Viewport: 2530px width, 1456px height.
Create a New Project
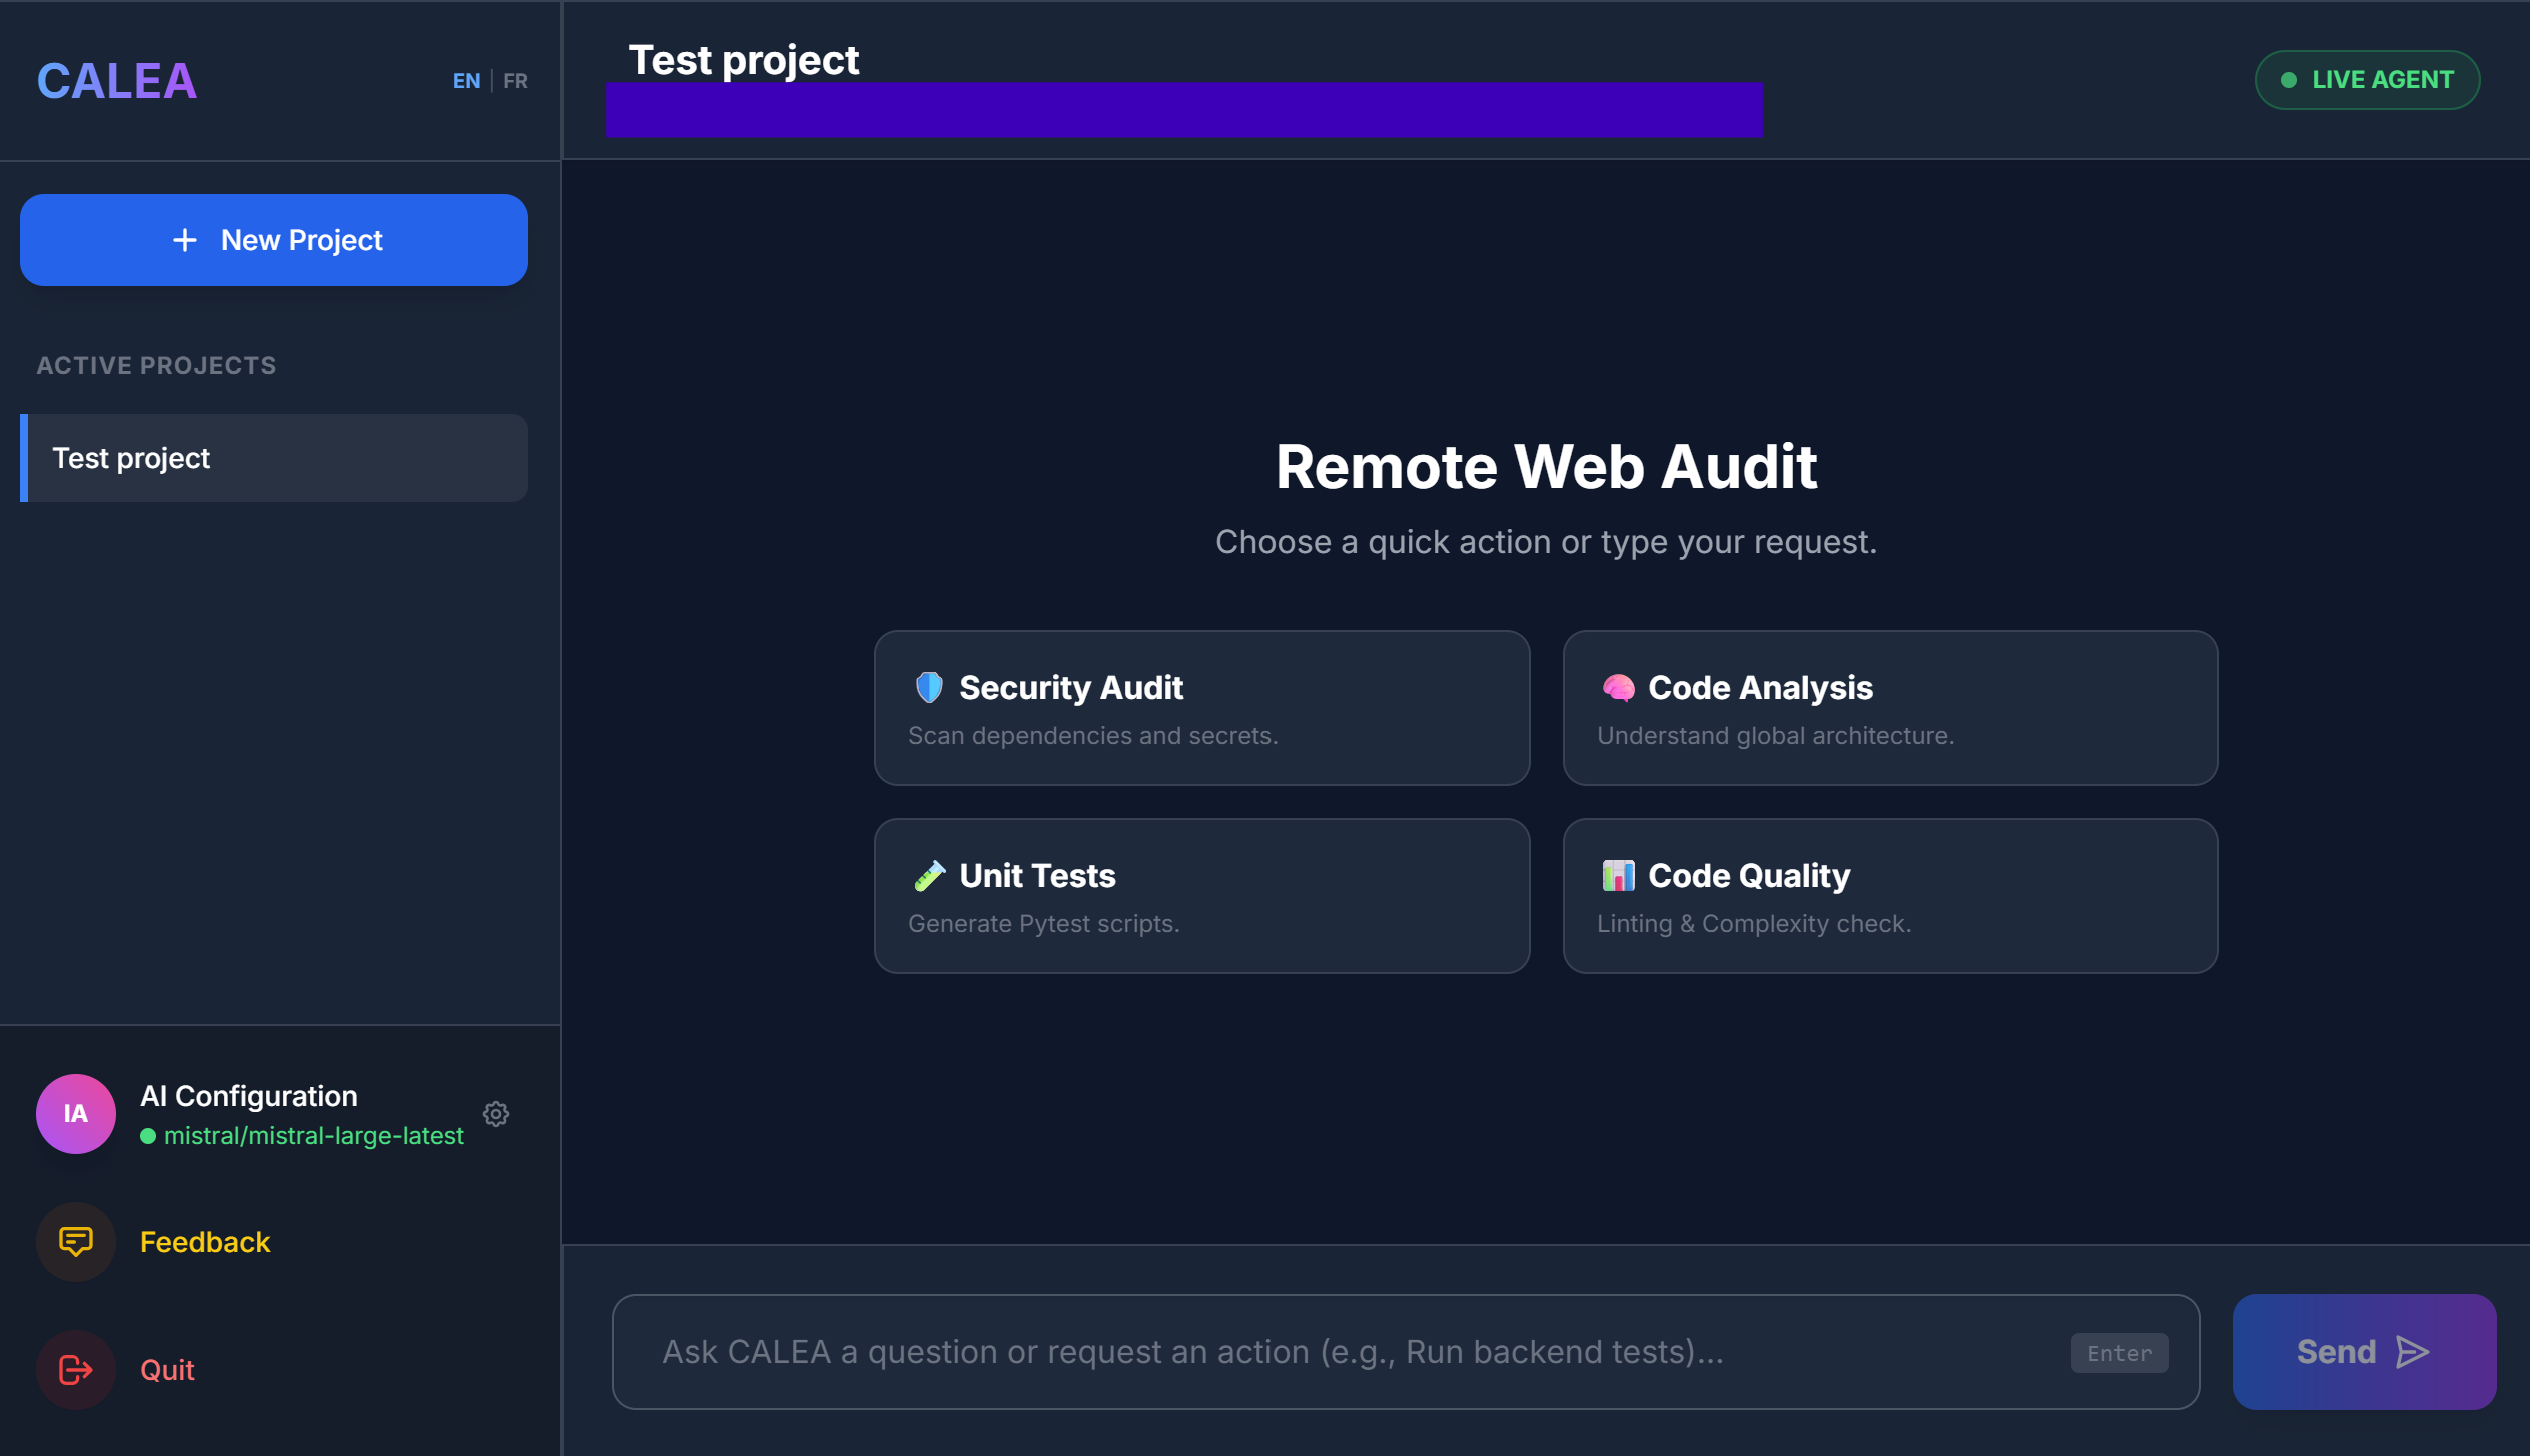click(x=274, y=240)
